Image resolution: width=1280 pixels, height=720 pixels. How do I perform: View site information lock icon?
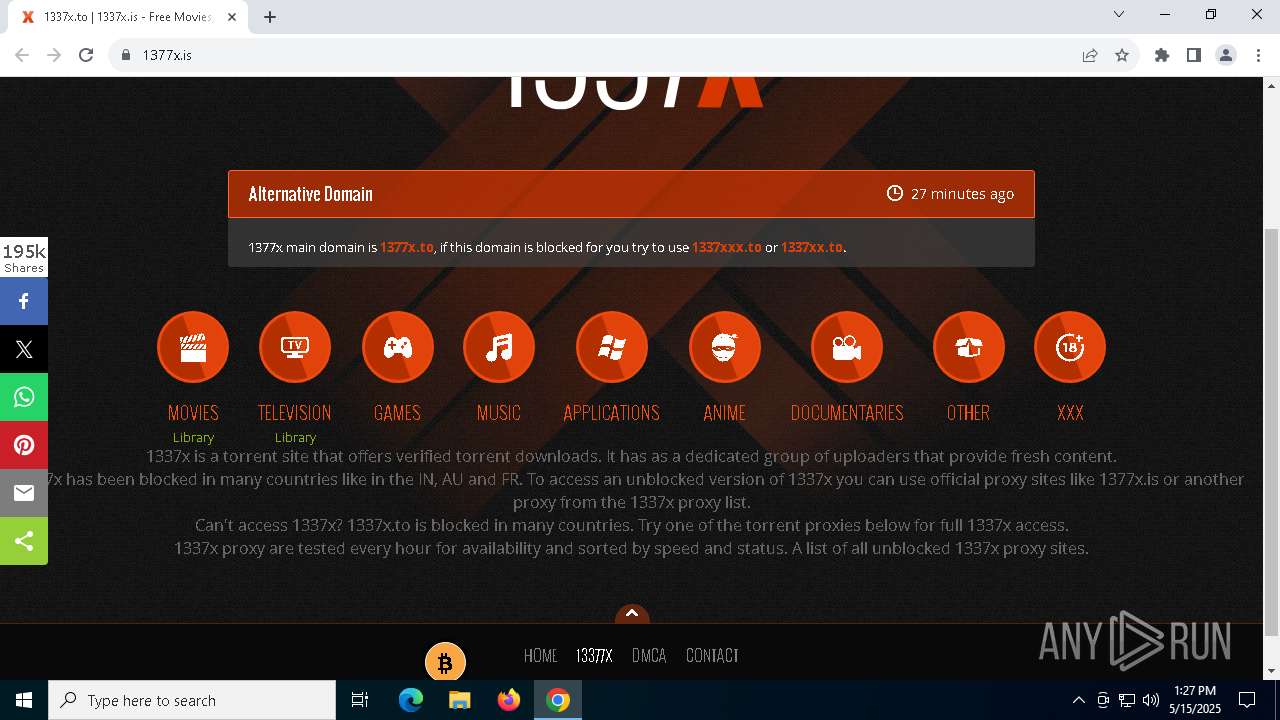point(126,55)
